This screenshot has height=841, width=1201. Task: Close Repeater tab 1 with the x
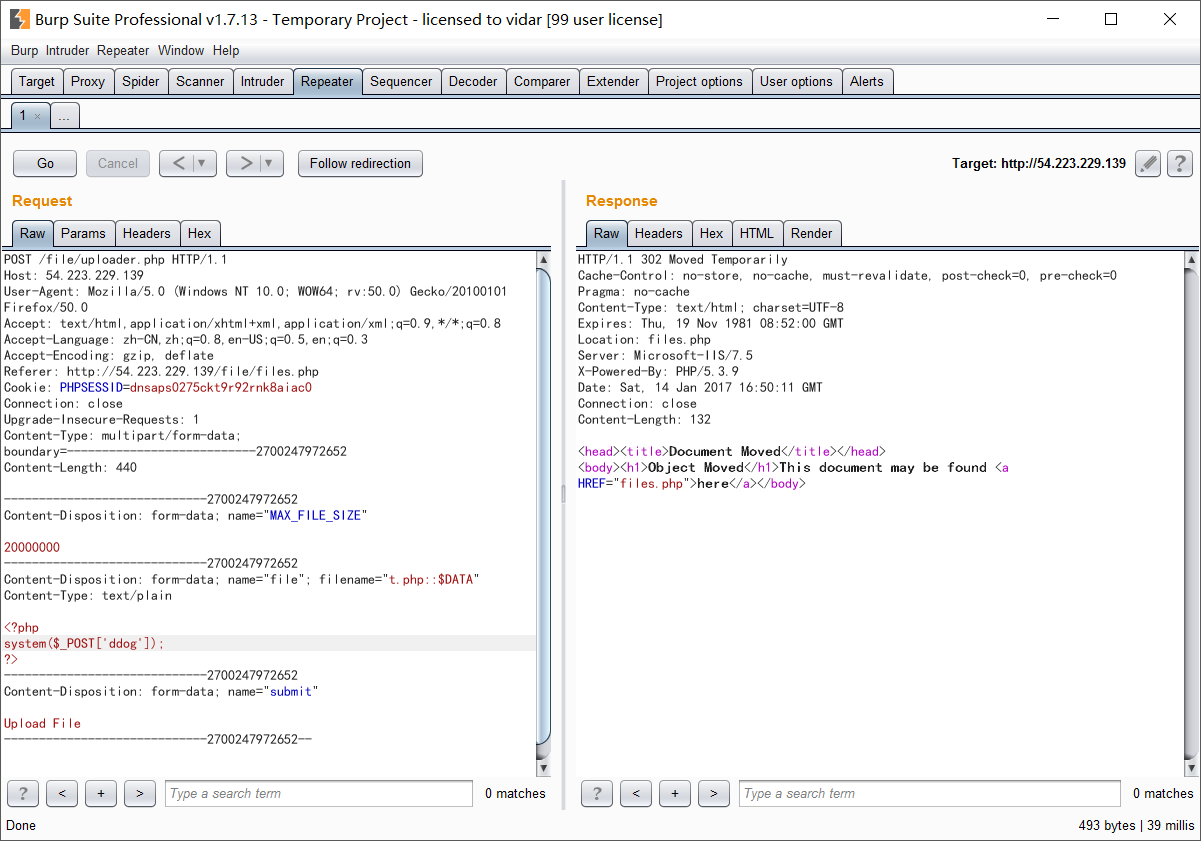click(38, 116)
